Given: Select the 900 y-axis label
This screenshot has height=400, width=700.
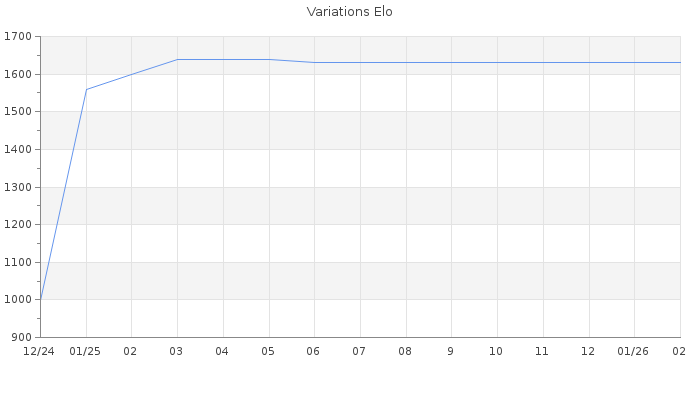Looking at the screenshot, I should click(22, 337).
